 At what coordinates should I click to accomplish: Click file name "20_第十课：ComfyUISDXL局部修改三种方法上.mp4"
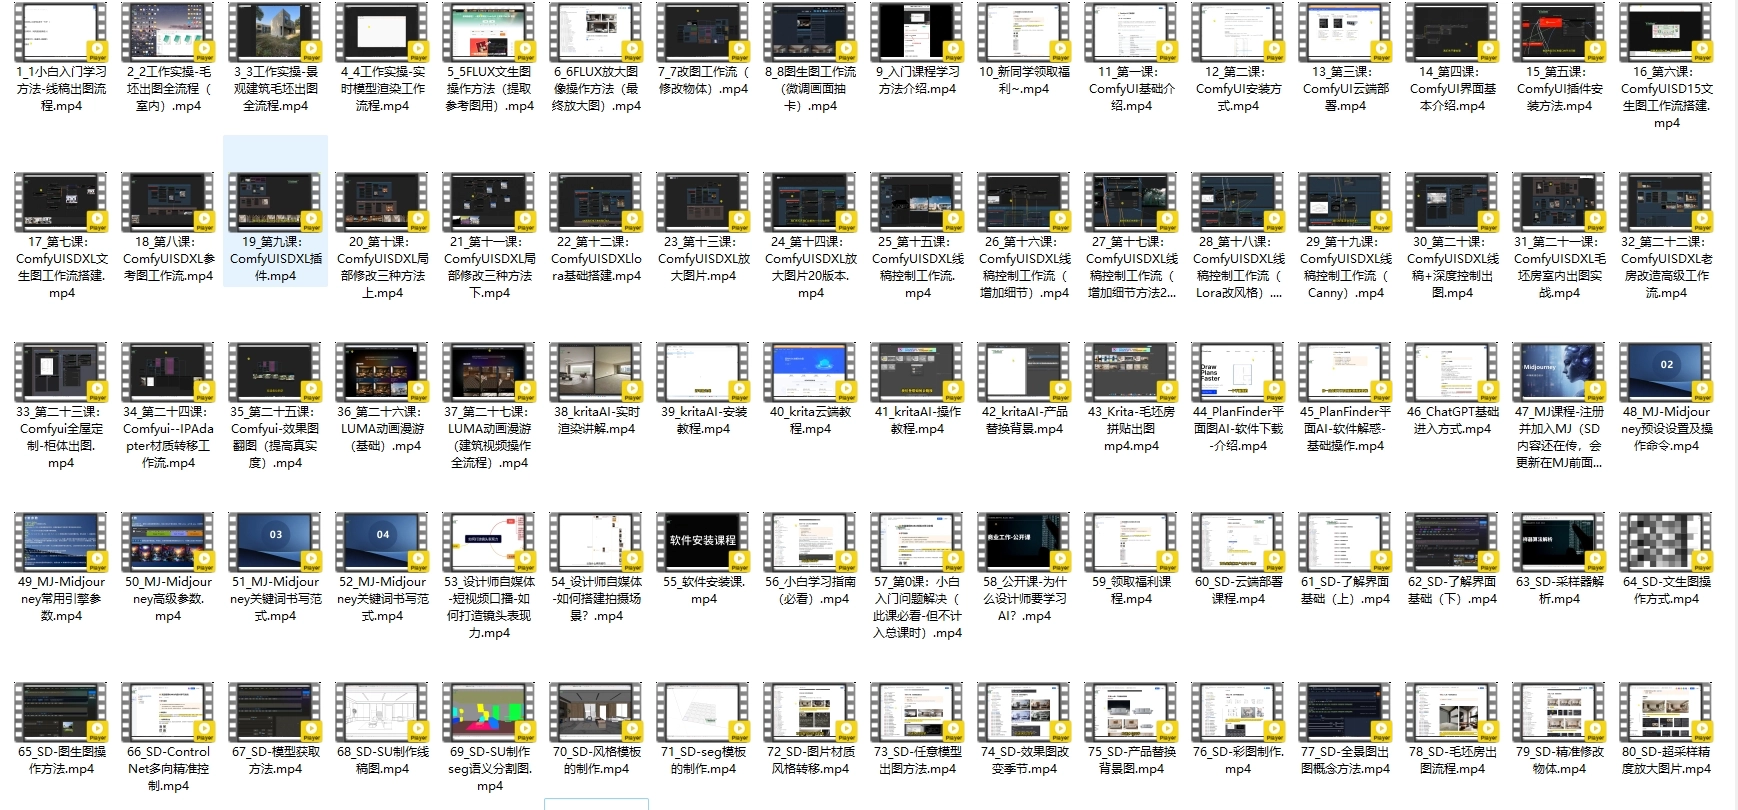click(382, 267)
